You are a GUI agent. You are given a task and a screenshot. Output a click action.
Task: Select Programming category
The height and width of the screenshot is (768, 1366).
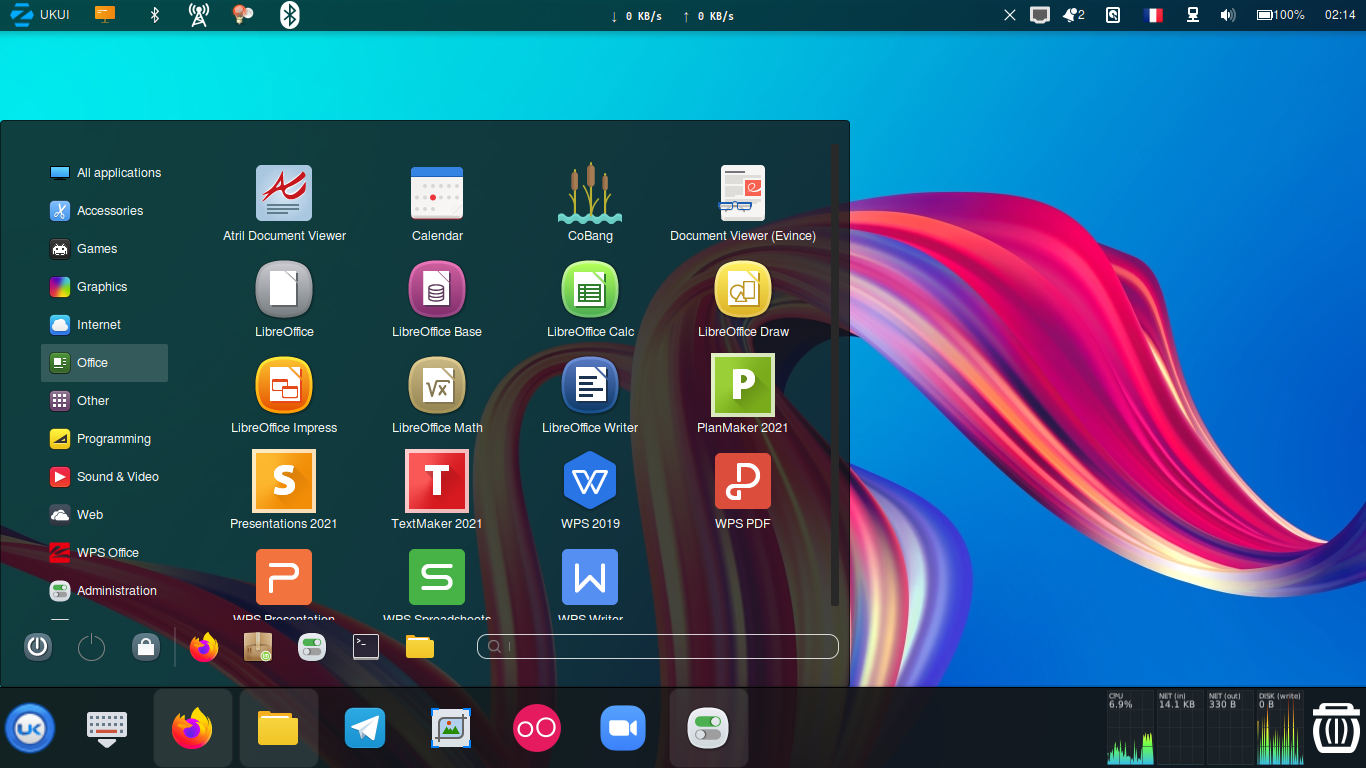click(x=104, y=439)
